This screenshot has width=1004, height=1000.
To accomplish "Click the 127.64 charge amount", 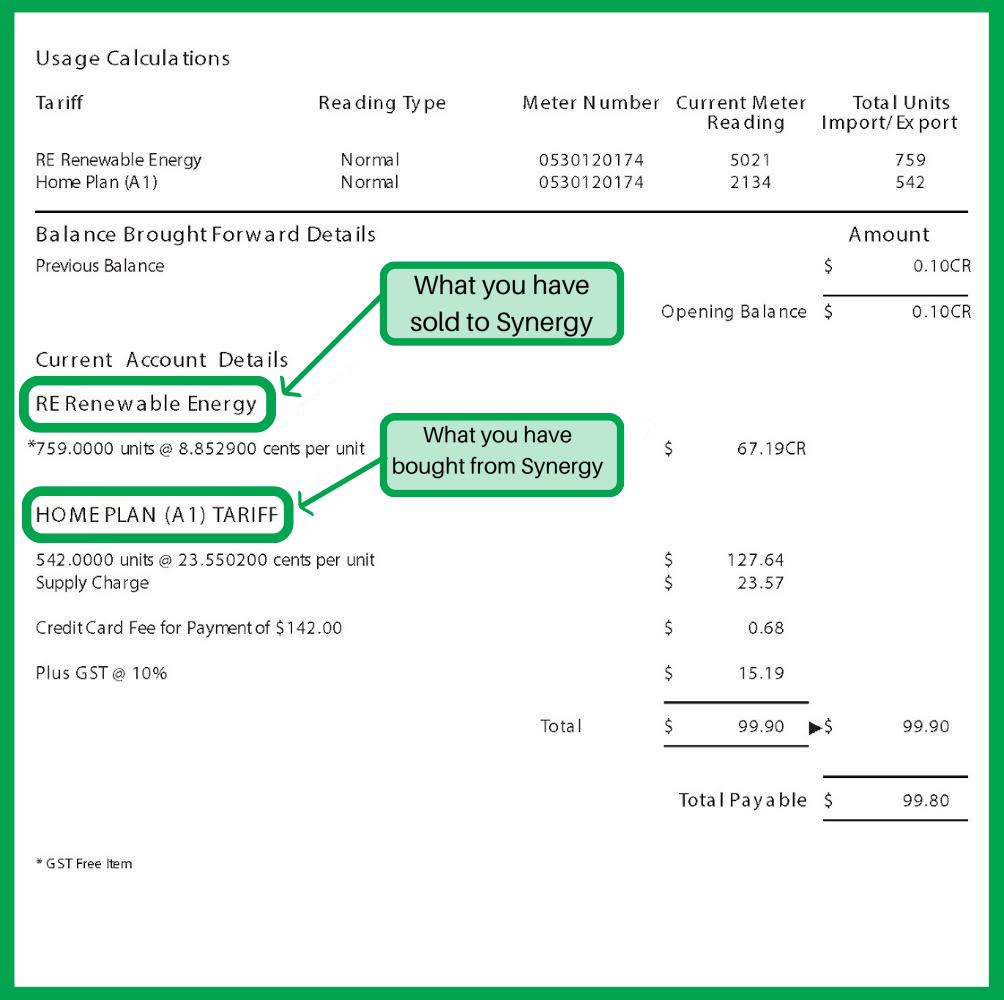I will click(x=755, y=560).
